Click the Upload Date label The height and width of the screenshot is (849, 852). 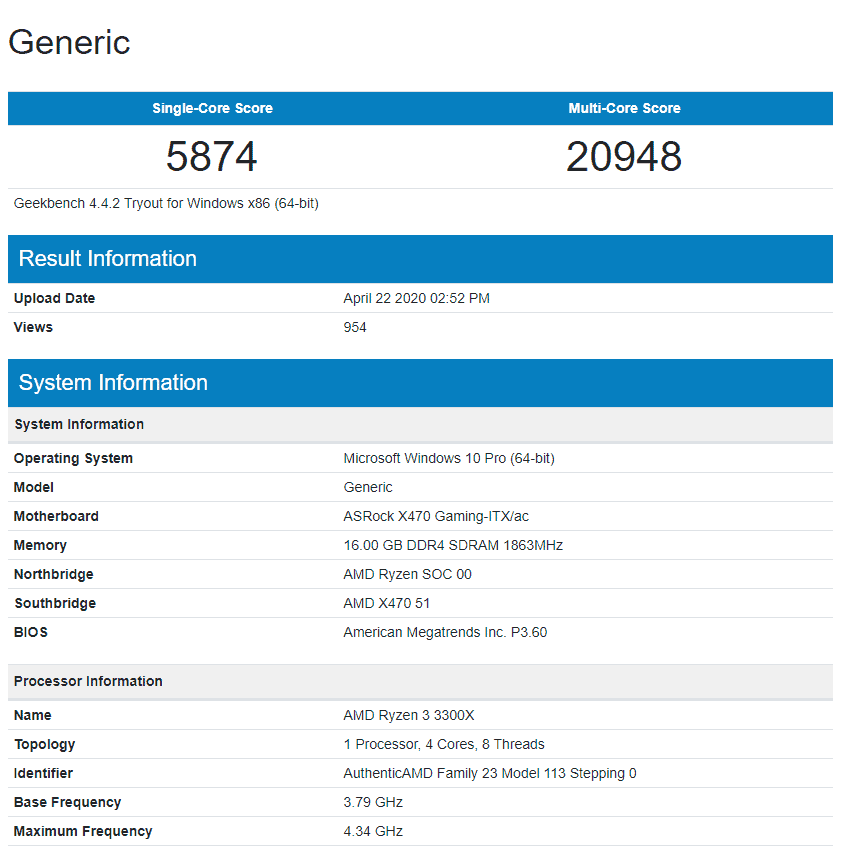tap(54, 298)
